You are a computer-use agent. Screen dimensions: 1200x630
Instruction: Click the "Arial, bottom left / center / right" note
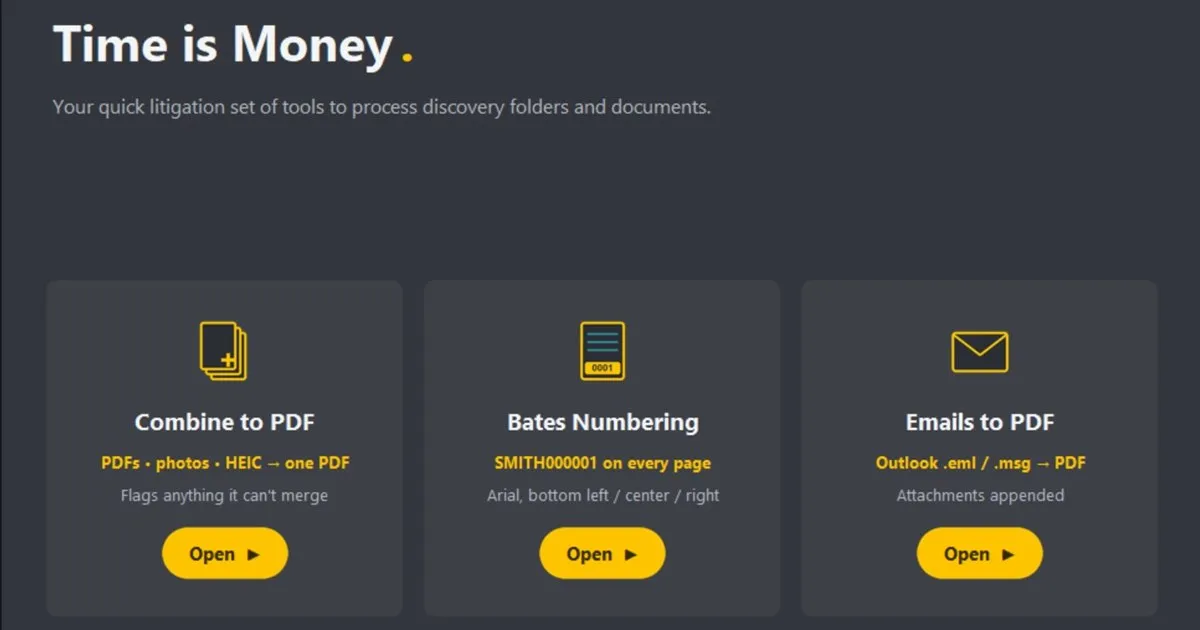[603, 495]
